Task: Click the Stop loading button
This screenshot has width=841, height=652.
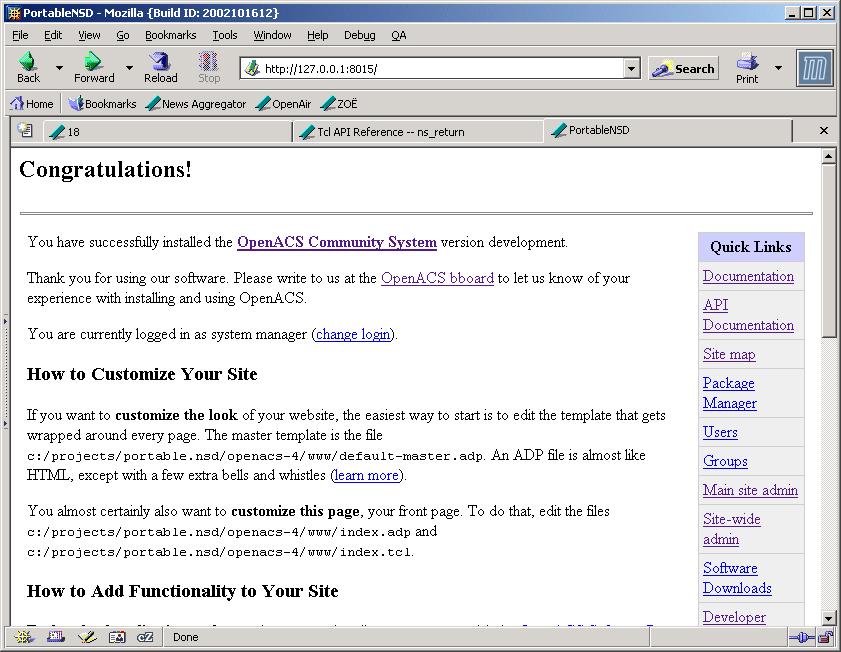Action: (x=209, y=68)
